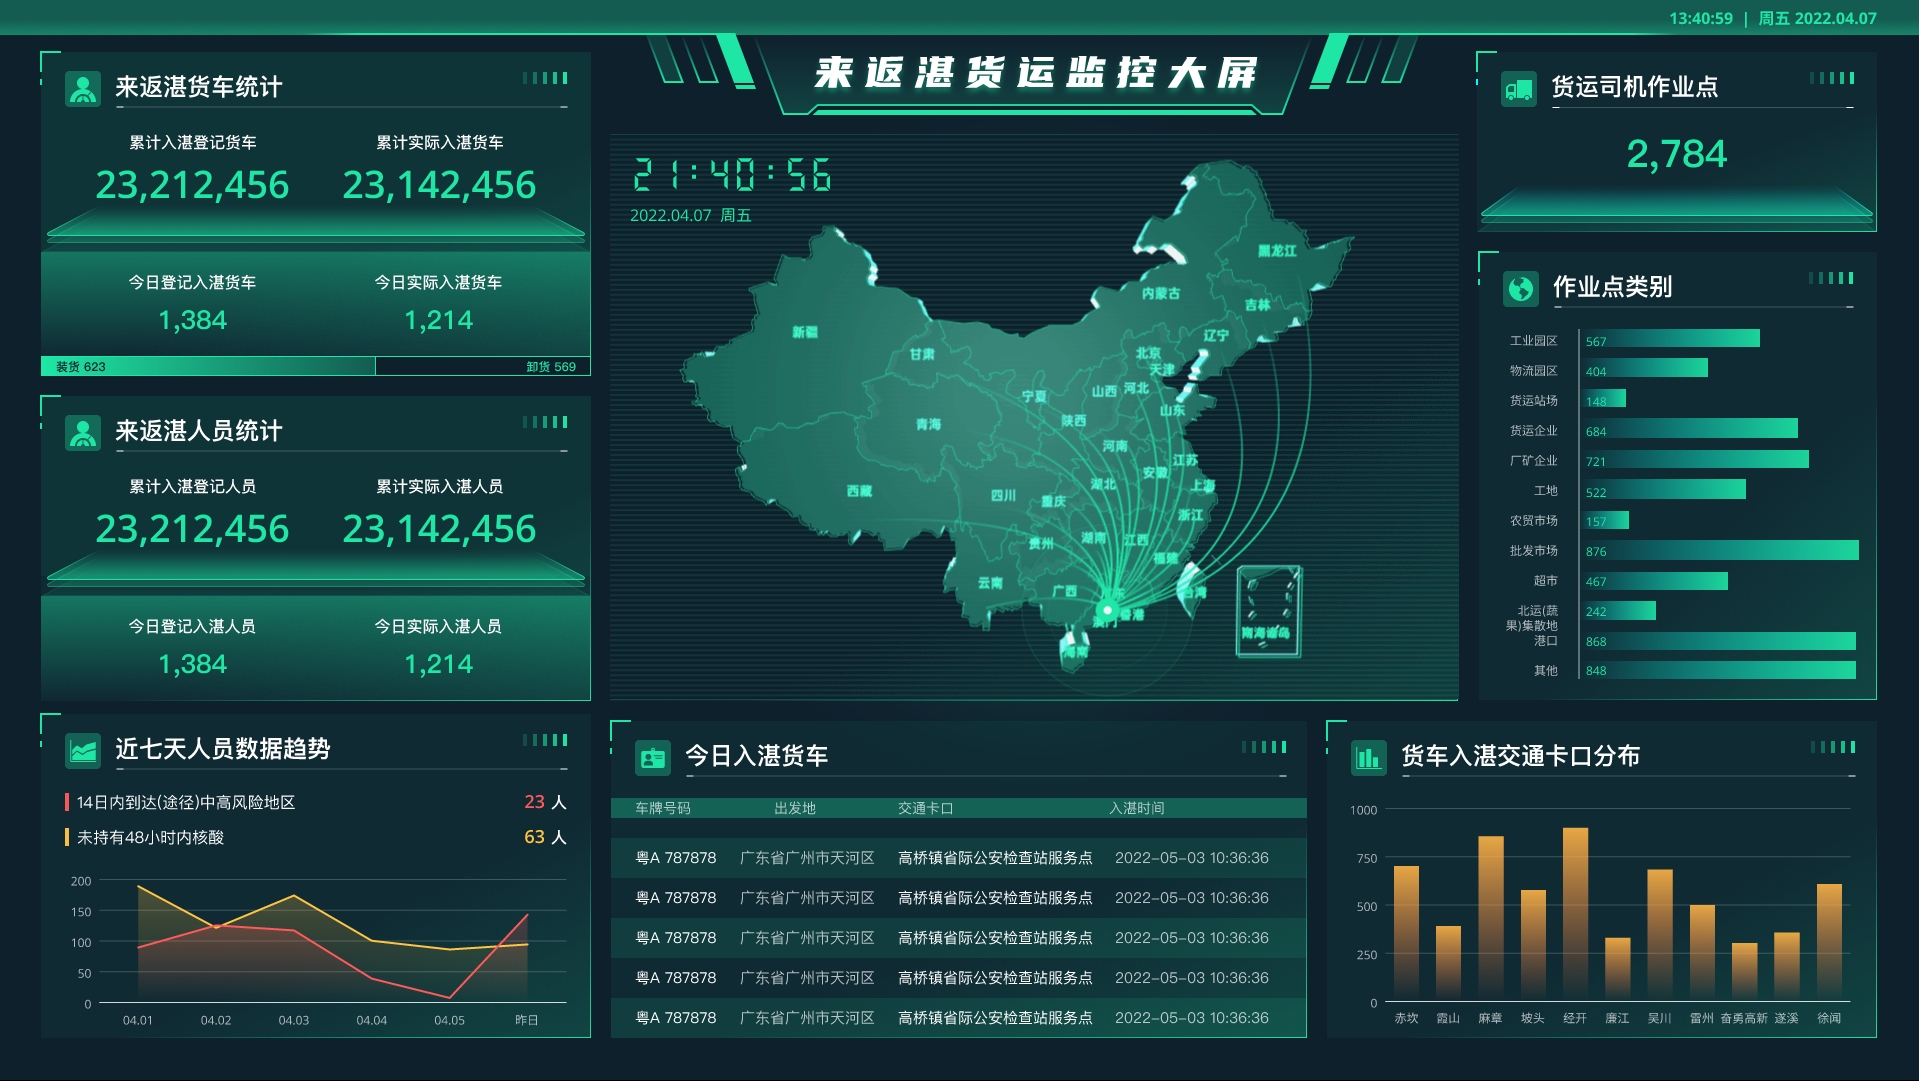Select 黑龙江 province on the map

[1277, 251]
